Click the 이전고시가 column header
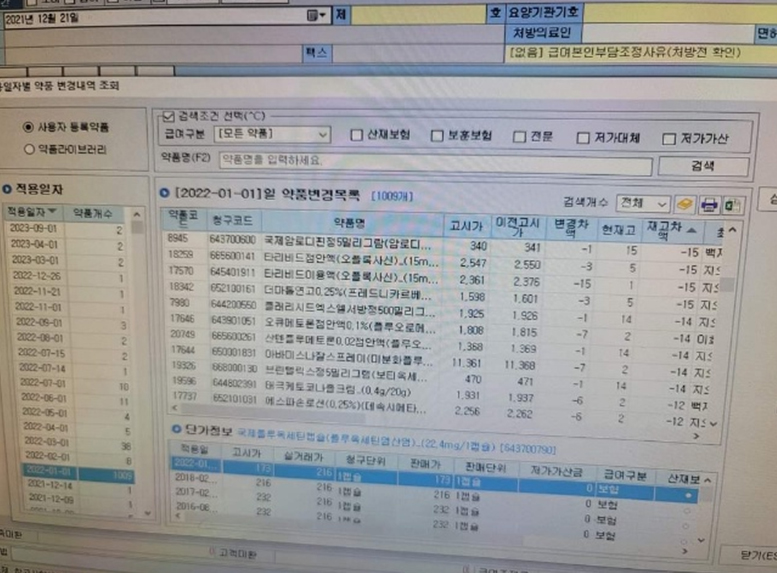Viewport: 777px width, 573px height. [x=517, y=227]
